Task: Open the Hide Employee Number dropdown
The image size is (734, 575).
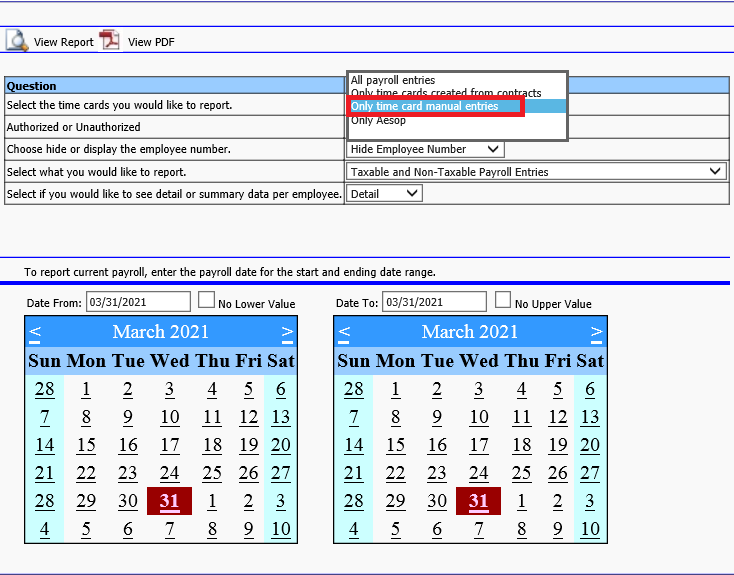Action: (x=425, y=149)
